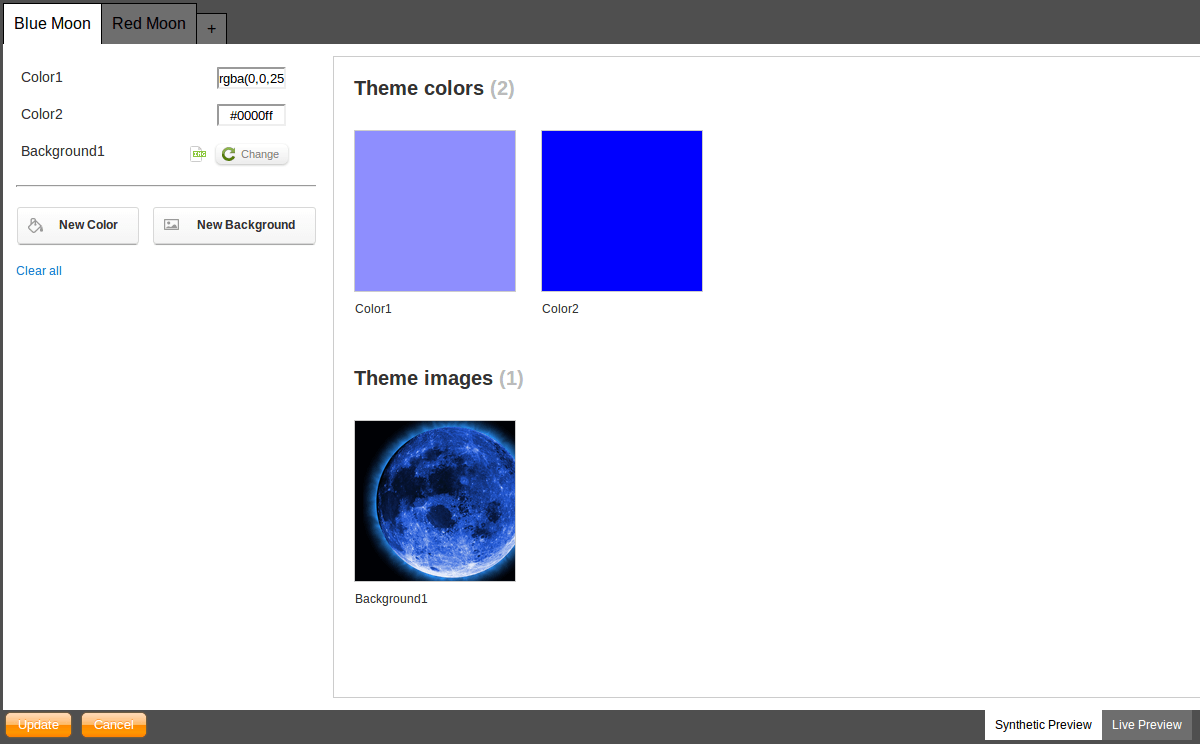Select the paint bucket icon on New Color
The width and height of the screenshot is (1200, 744).
point(36,225)
